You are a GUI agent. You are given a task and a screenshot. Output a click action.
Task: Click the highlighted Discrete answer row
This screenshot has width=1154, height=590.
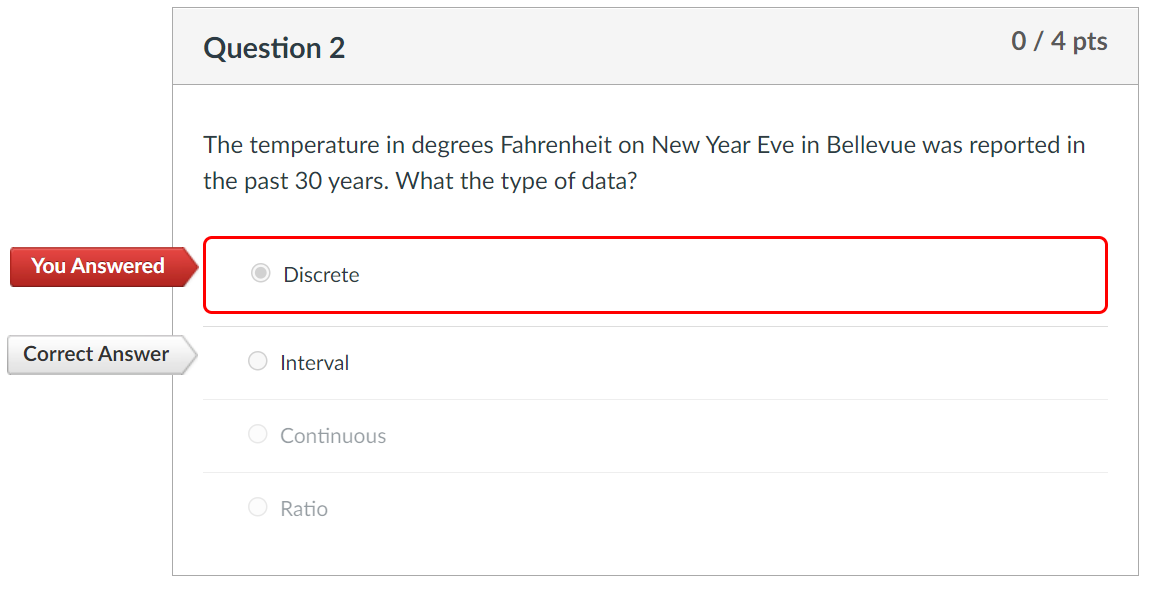tap(655, 275)
